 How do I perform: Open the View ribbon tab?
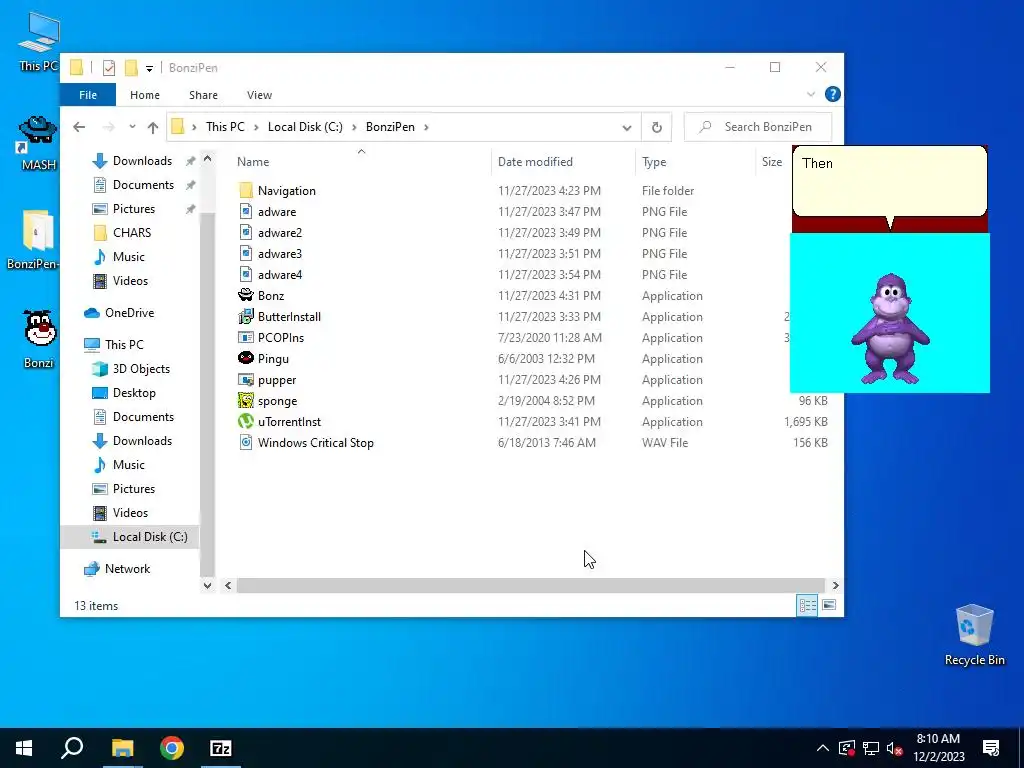259,95
